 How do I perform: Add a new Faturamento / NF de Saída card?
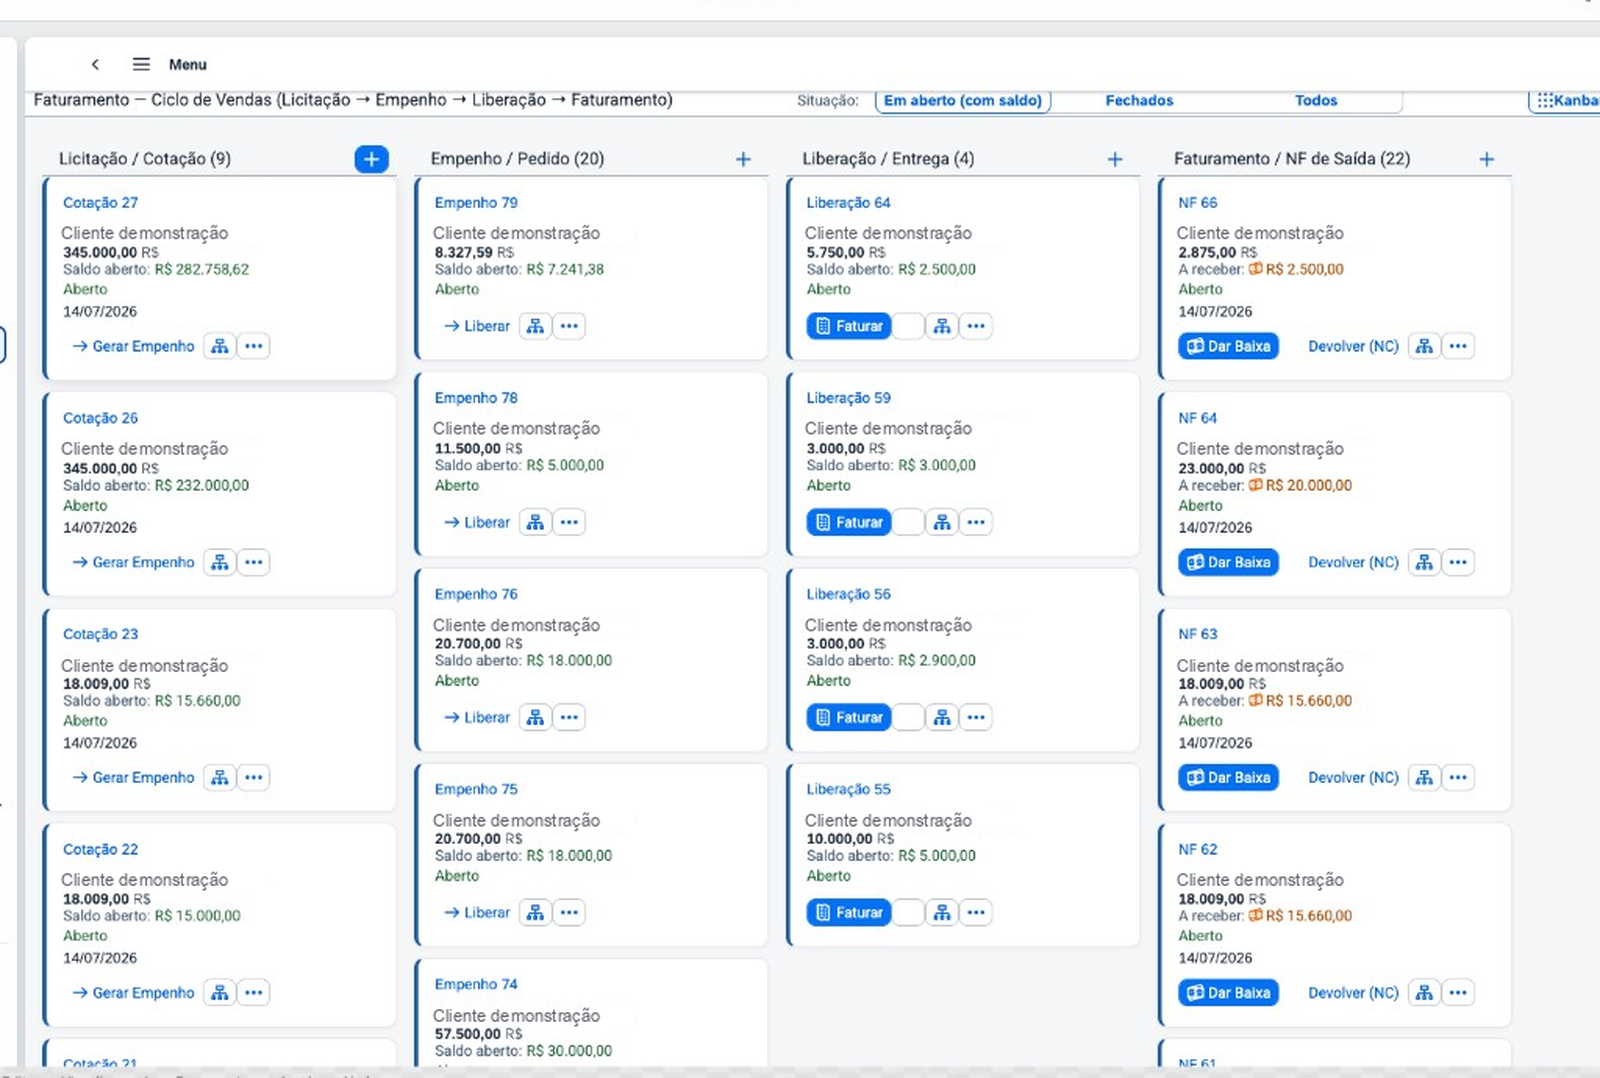1487,159
